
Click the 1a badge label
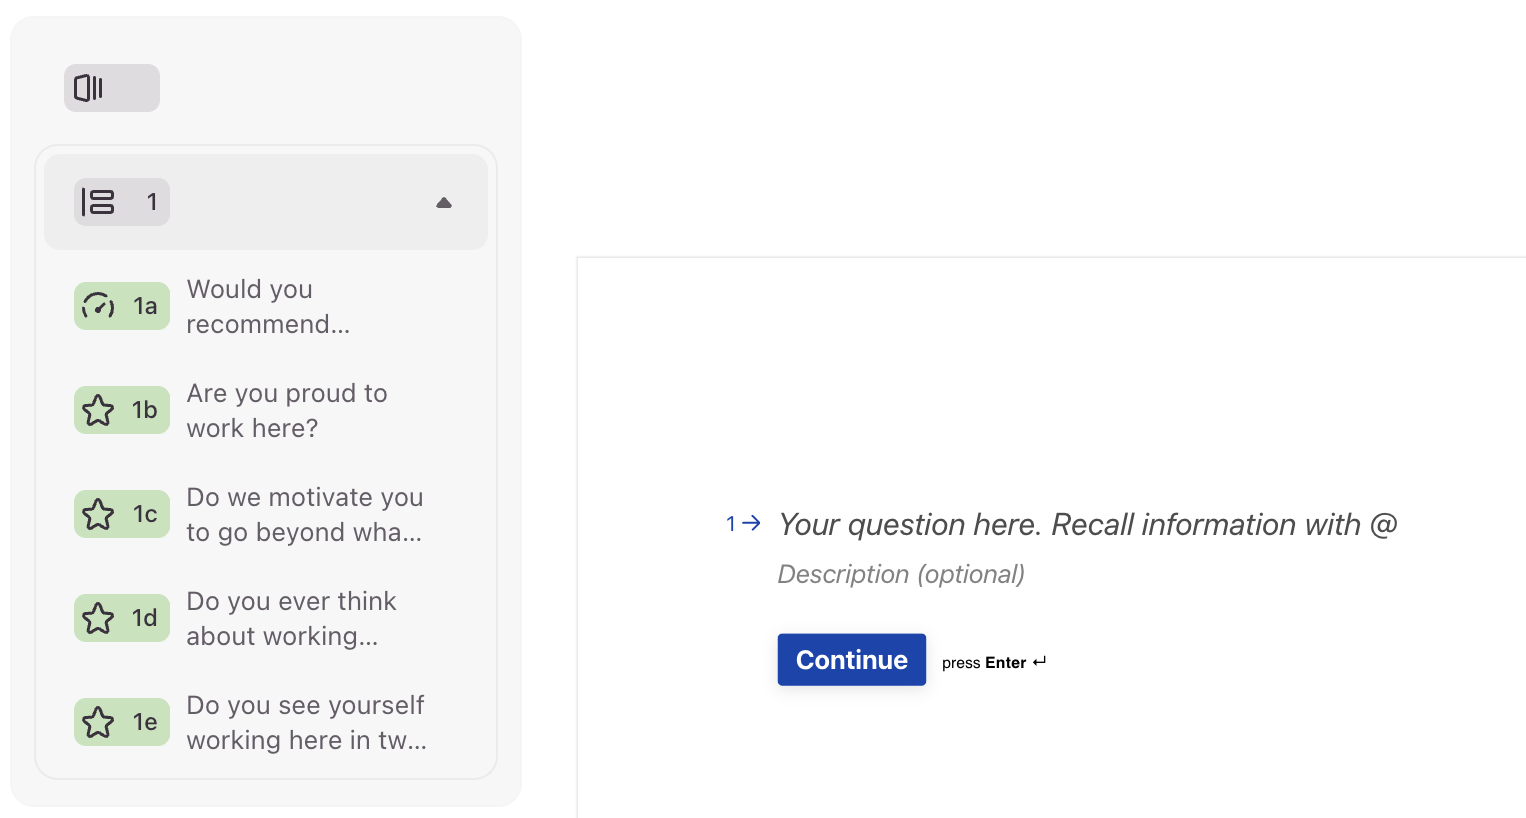[x=145, y=306]
